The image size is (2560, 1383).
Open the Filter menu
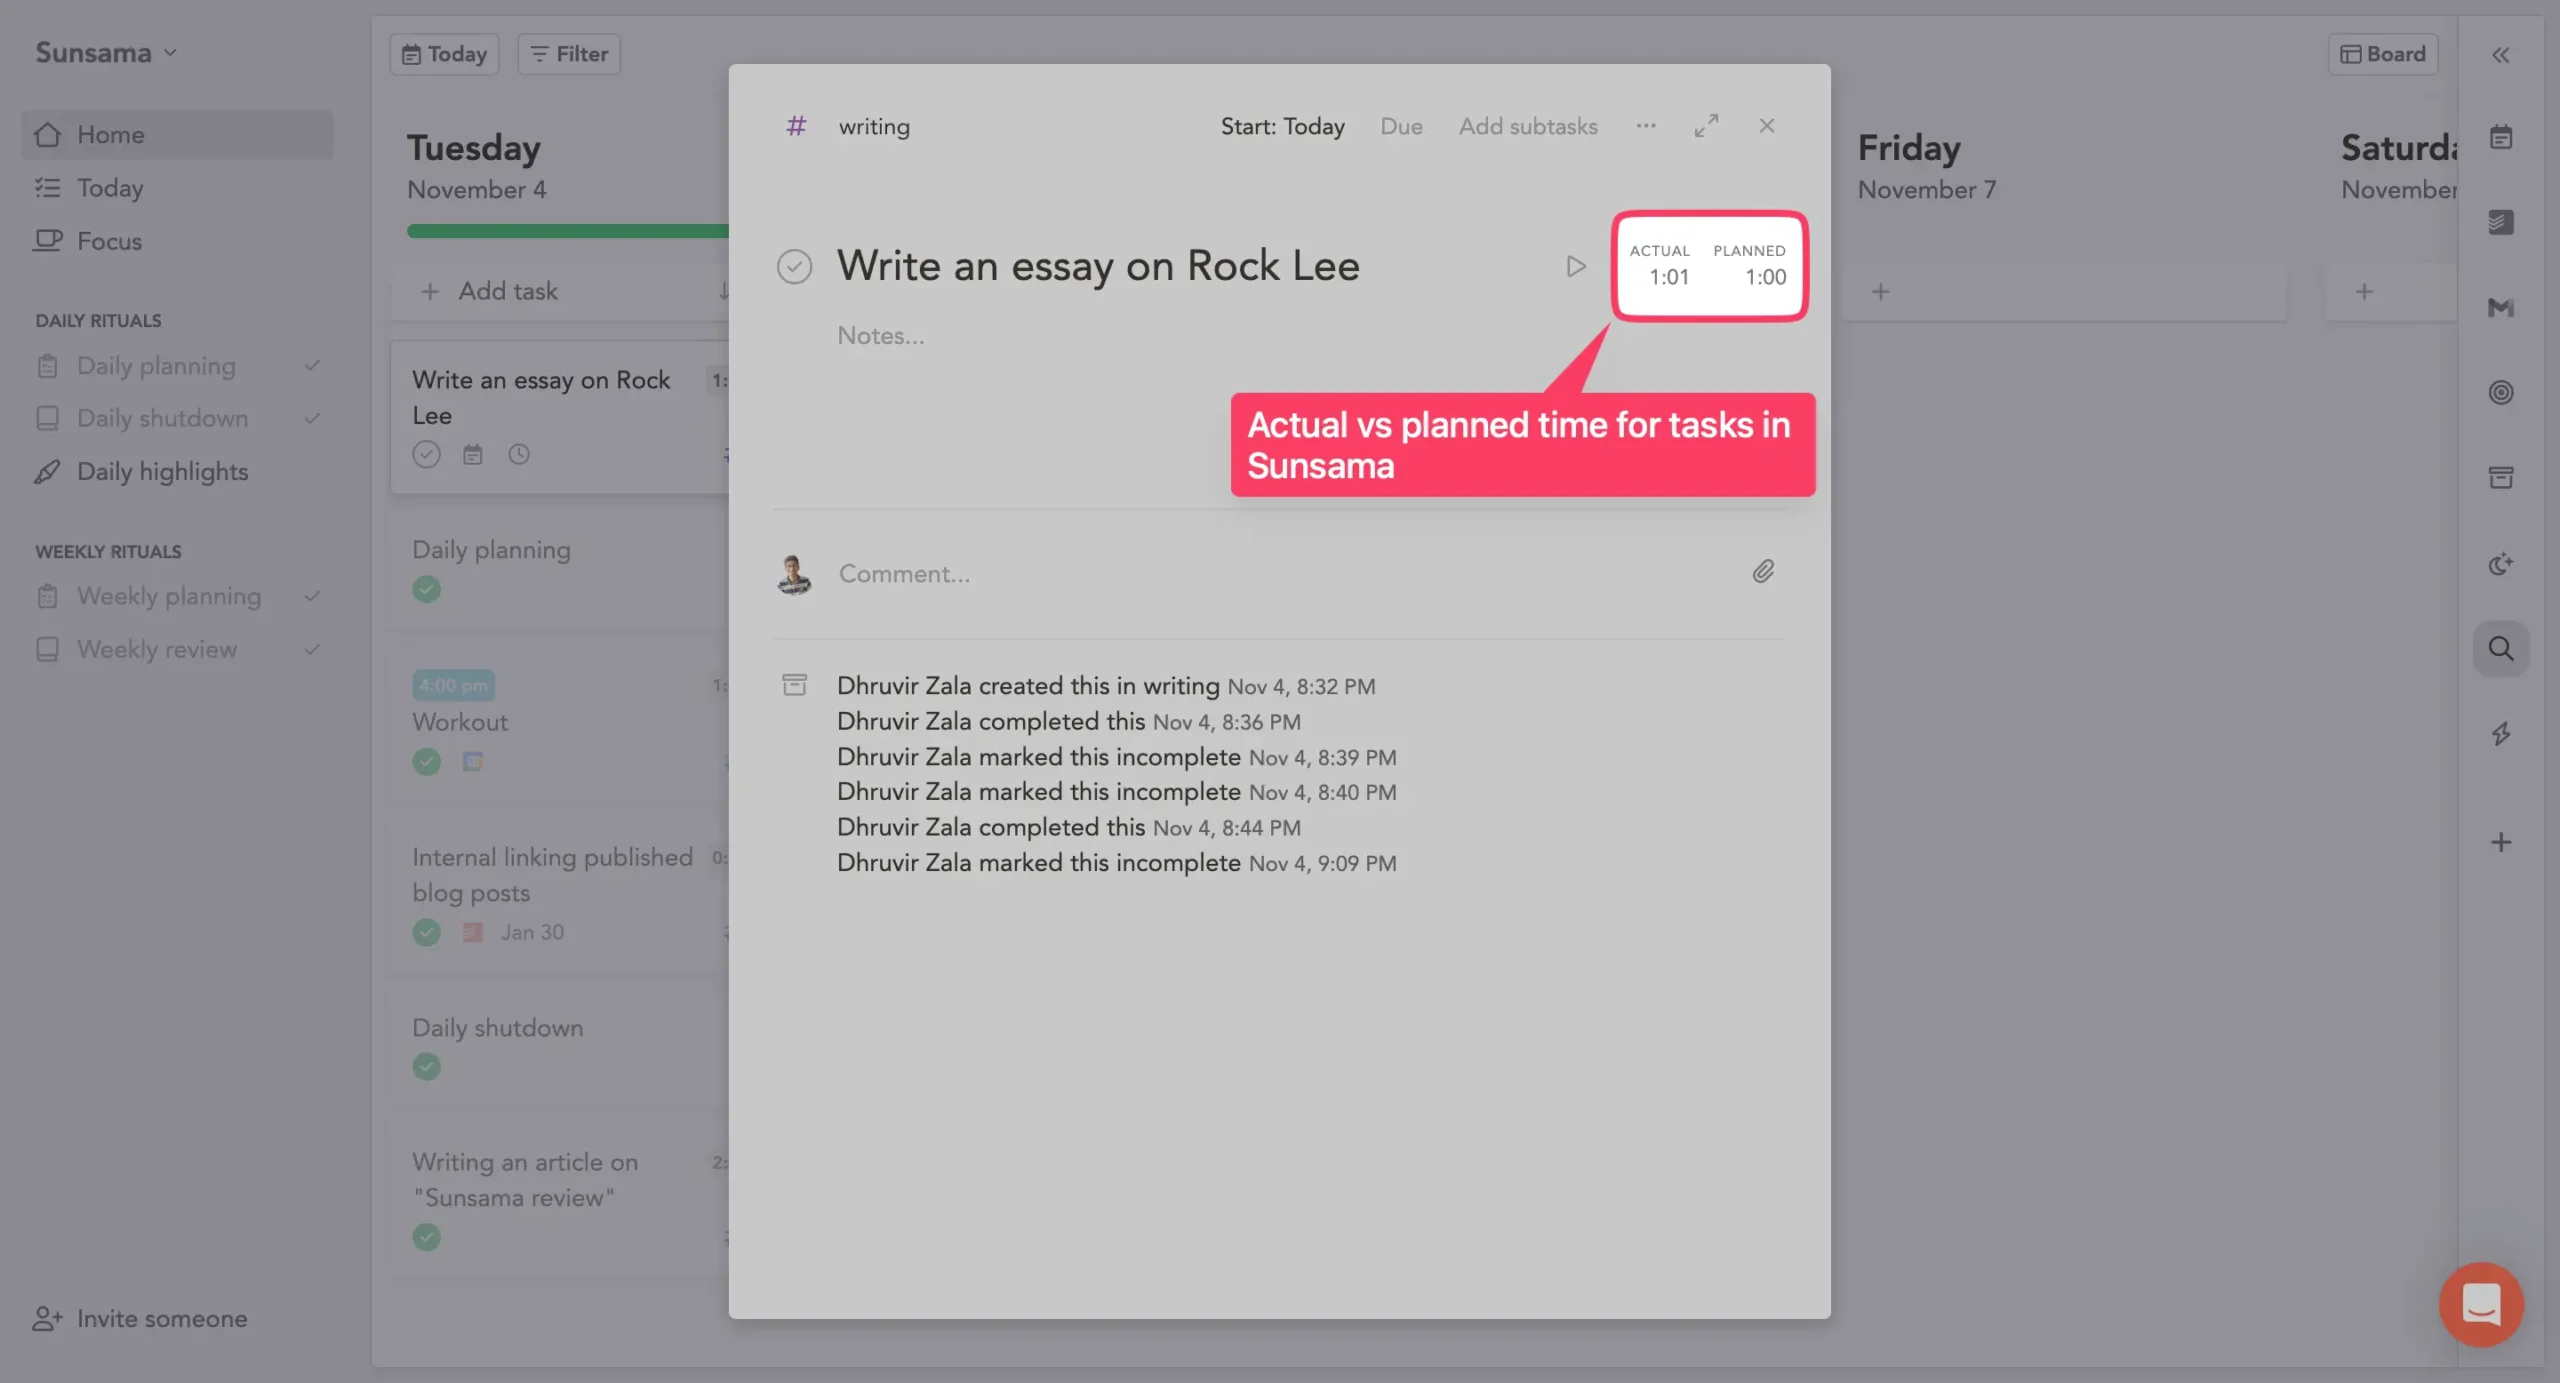568,54
